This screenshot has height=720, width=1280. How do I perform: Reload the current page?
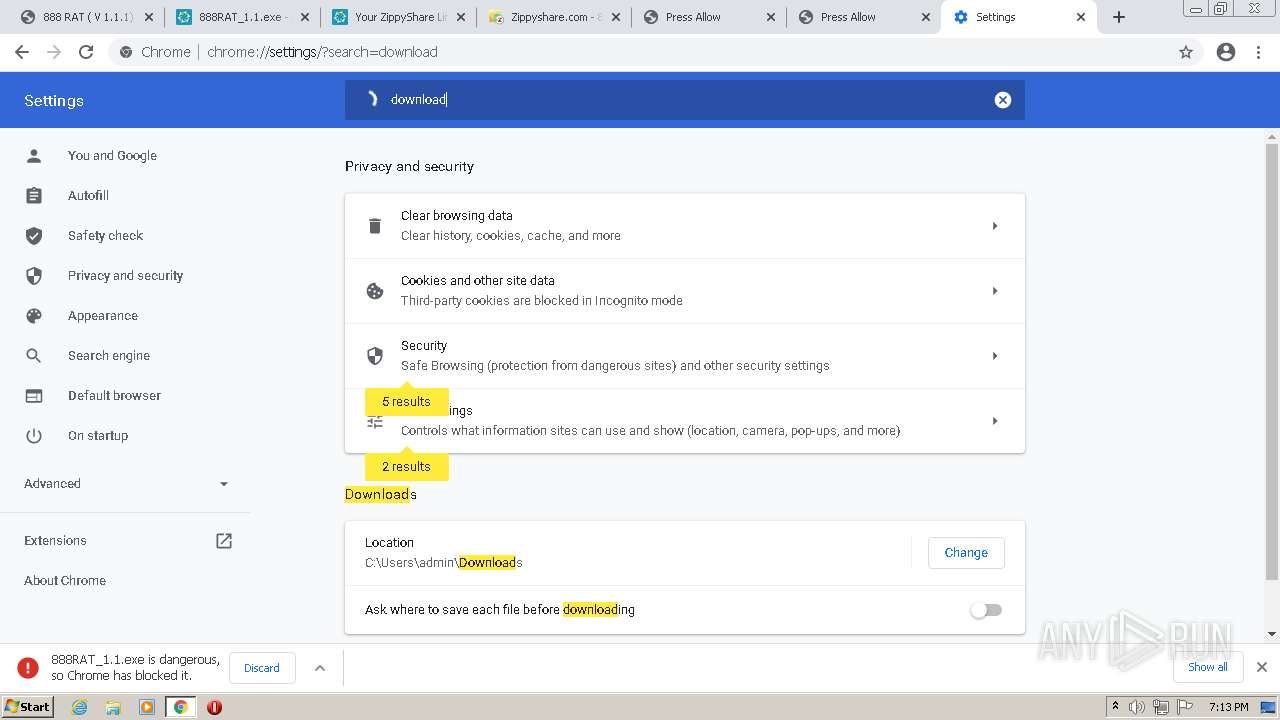[x=86, y=52]
